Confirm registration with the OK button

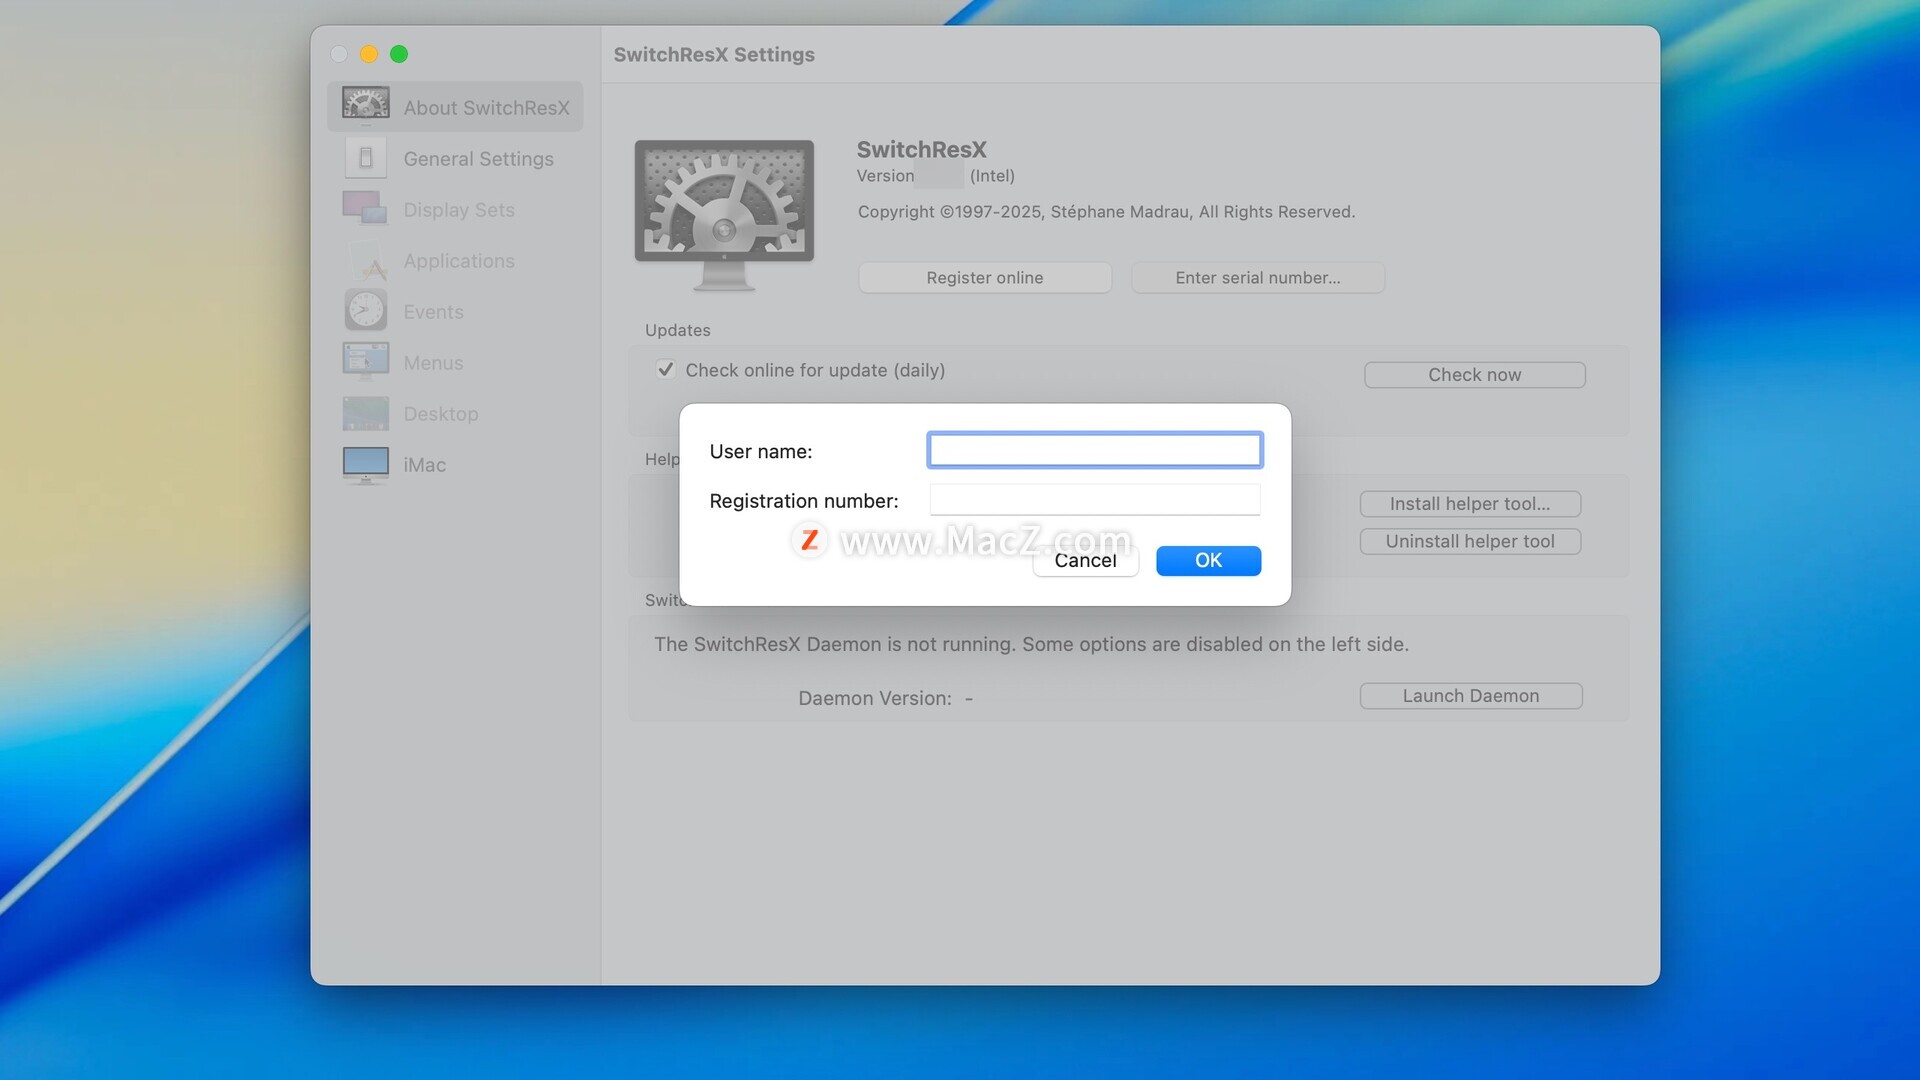(1208, 561)
